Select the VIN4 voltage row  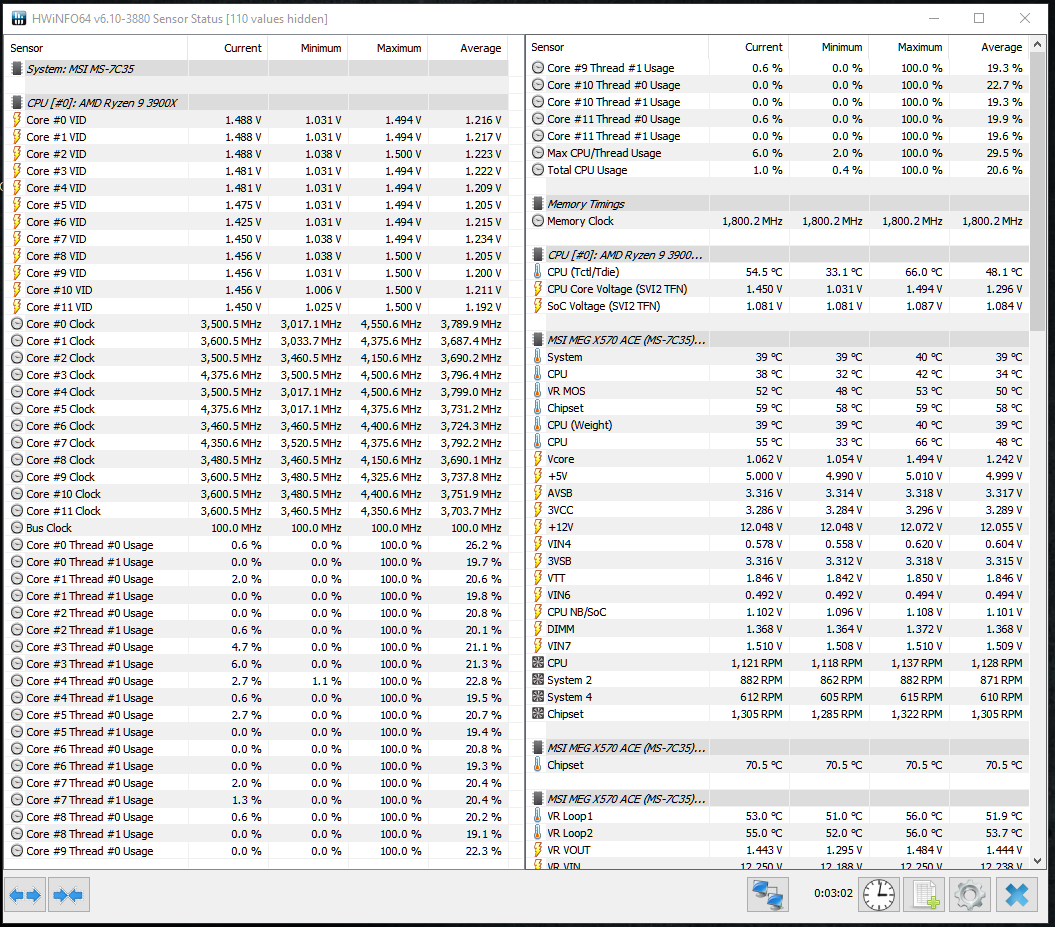778,544
